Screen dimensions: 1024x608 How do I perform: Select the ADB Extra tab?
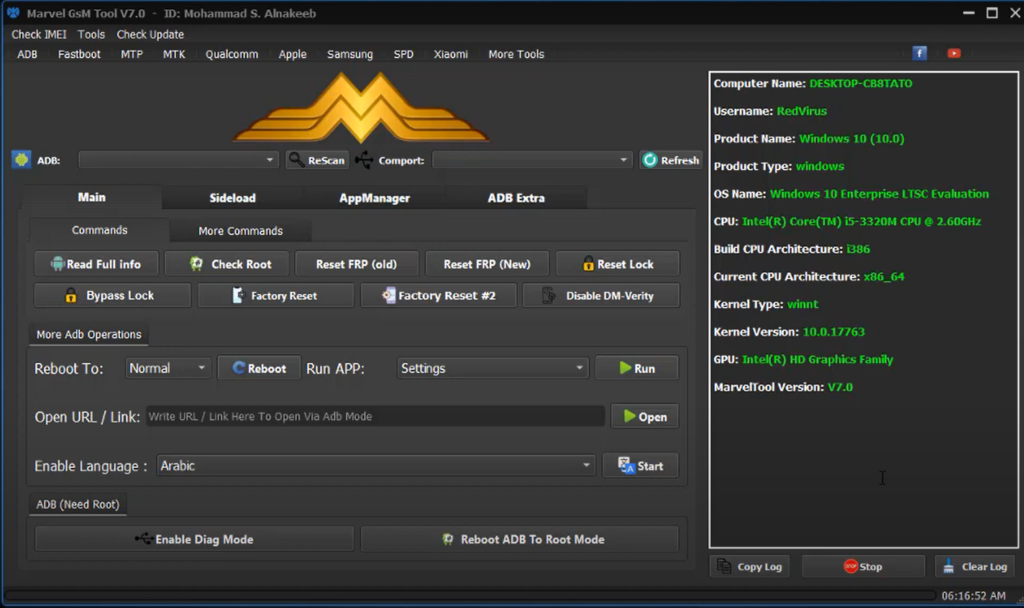click(x=516, y=198)
